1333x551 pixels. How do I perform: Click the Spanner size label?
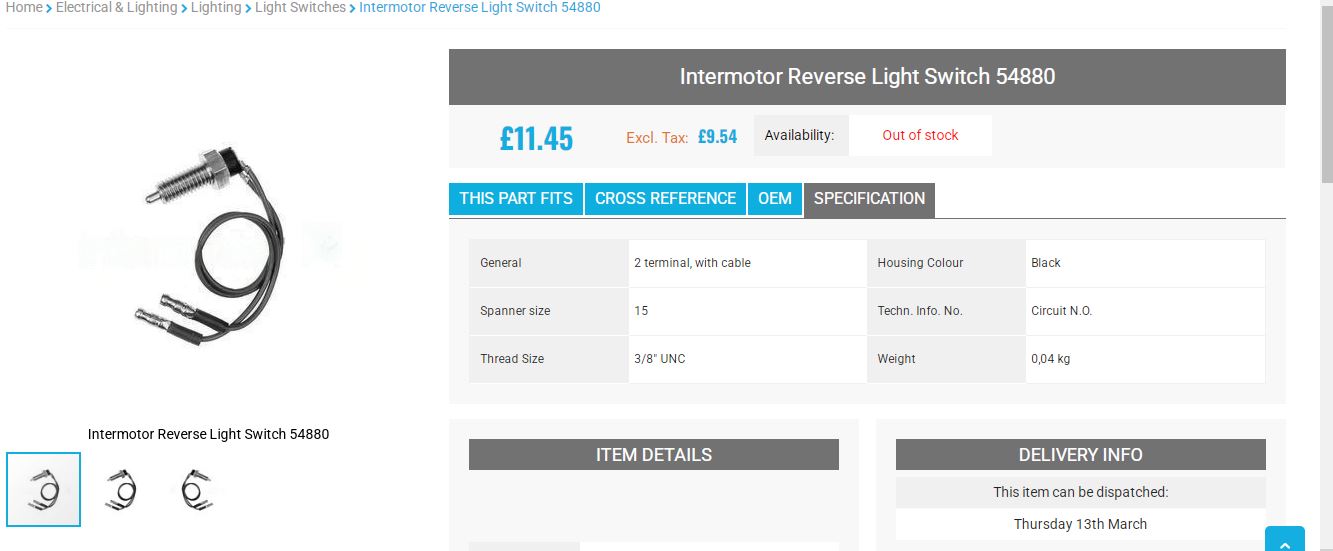click(x=515, y=311)
